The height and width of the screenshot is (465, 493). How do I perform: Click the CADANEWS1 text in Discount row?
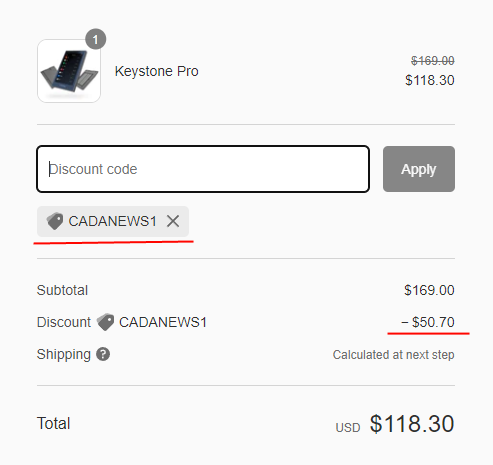(x=163, y=322)
